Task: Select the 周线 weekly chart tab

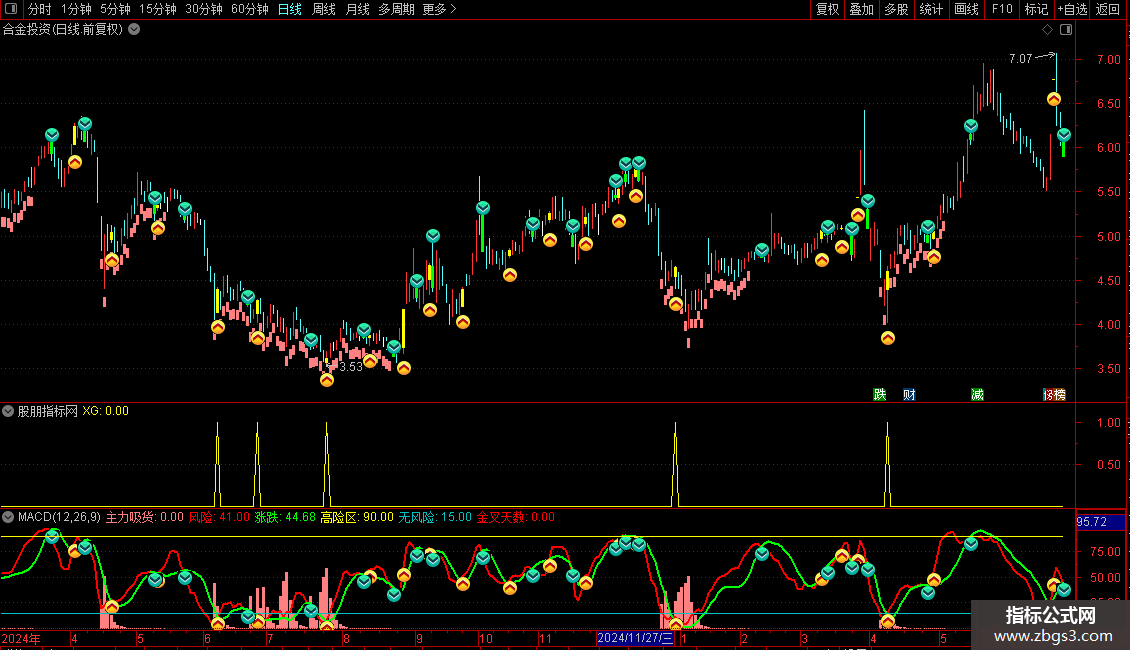Action: pyautogui.click(x=324, y=9)
